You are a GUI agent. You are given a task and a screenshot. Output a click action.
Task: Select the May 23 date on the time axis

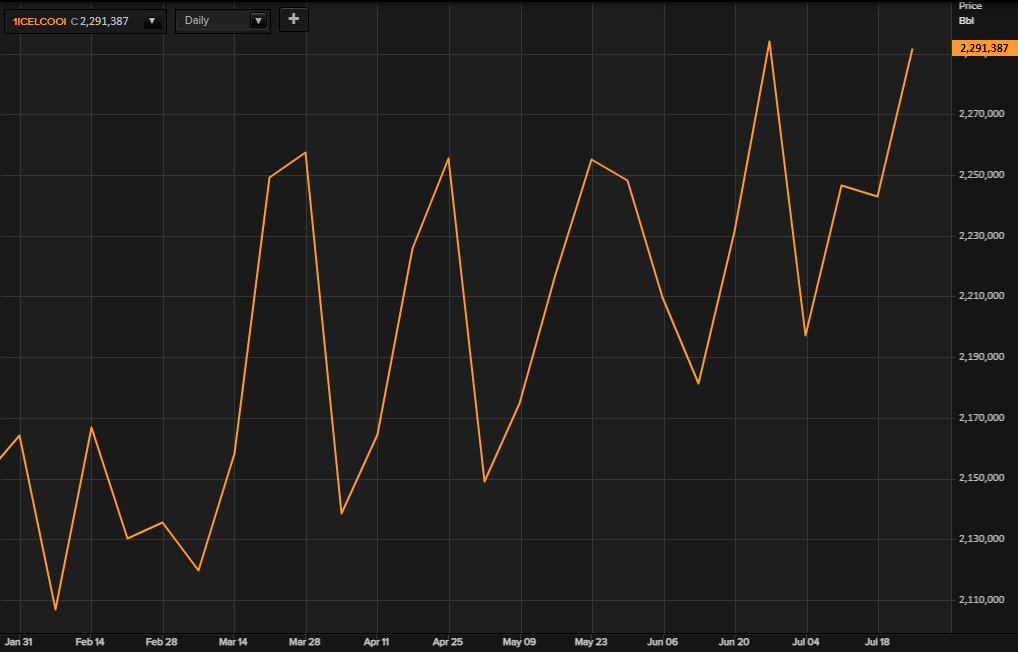point(591,641)
